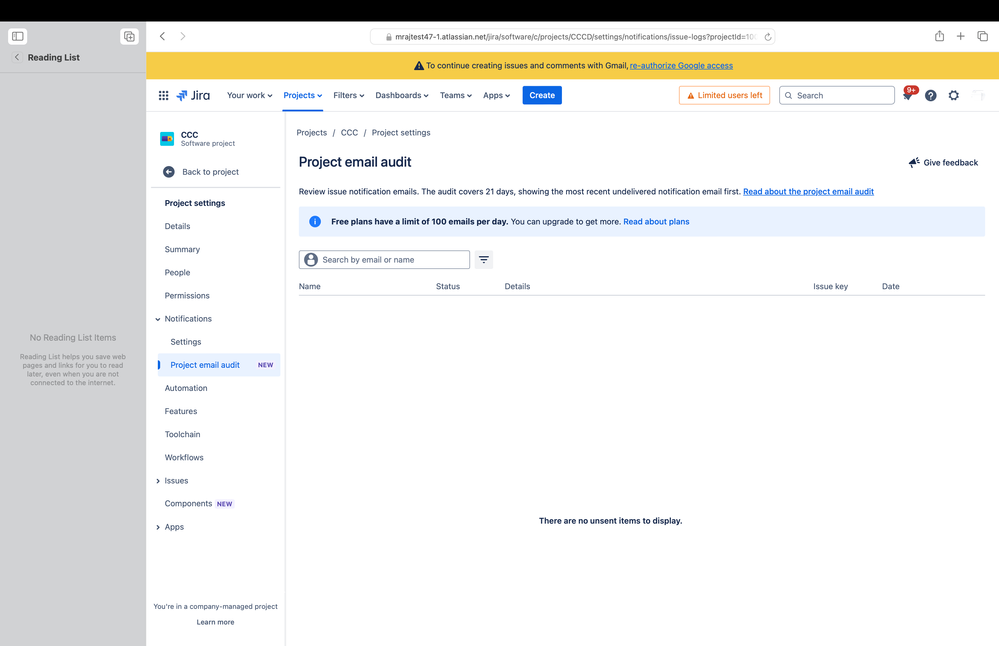Image resolution: width=999 pixels, height=646 pixels.
Task: Open the filter icon next to search
Action: click(484, 259)
